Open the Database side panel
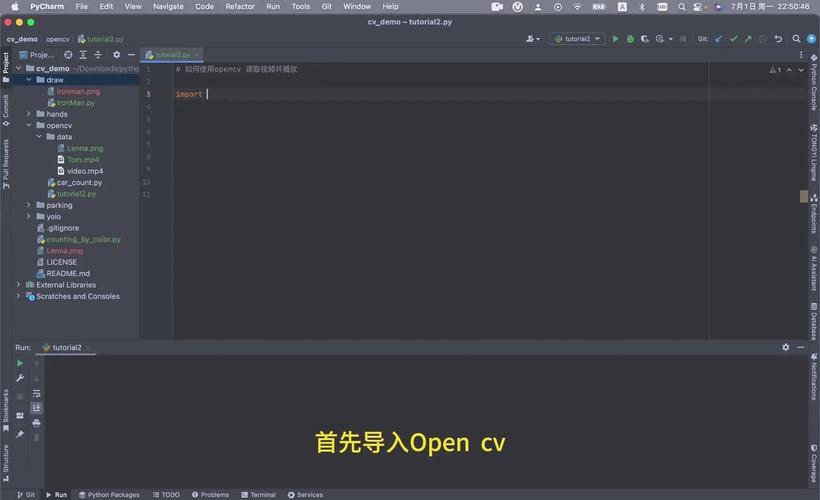The width and height of the screenshot is (820, 500). coord(814,322)
